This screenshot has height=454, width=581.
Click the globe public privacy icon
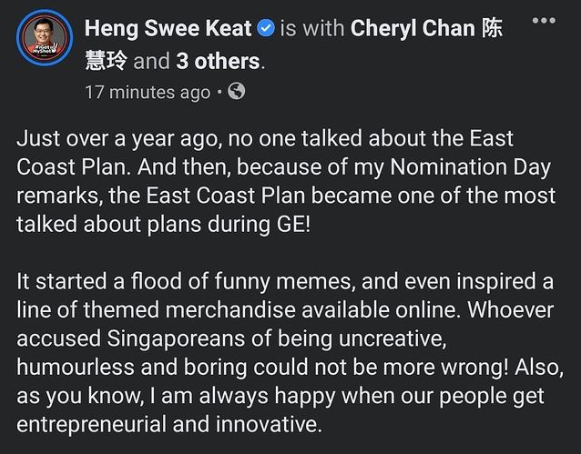(236, 91)
